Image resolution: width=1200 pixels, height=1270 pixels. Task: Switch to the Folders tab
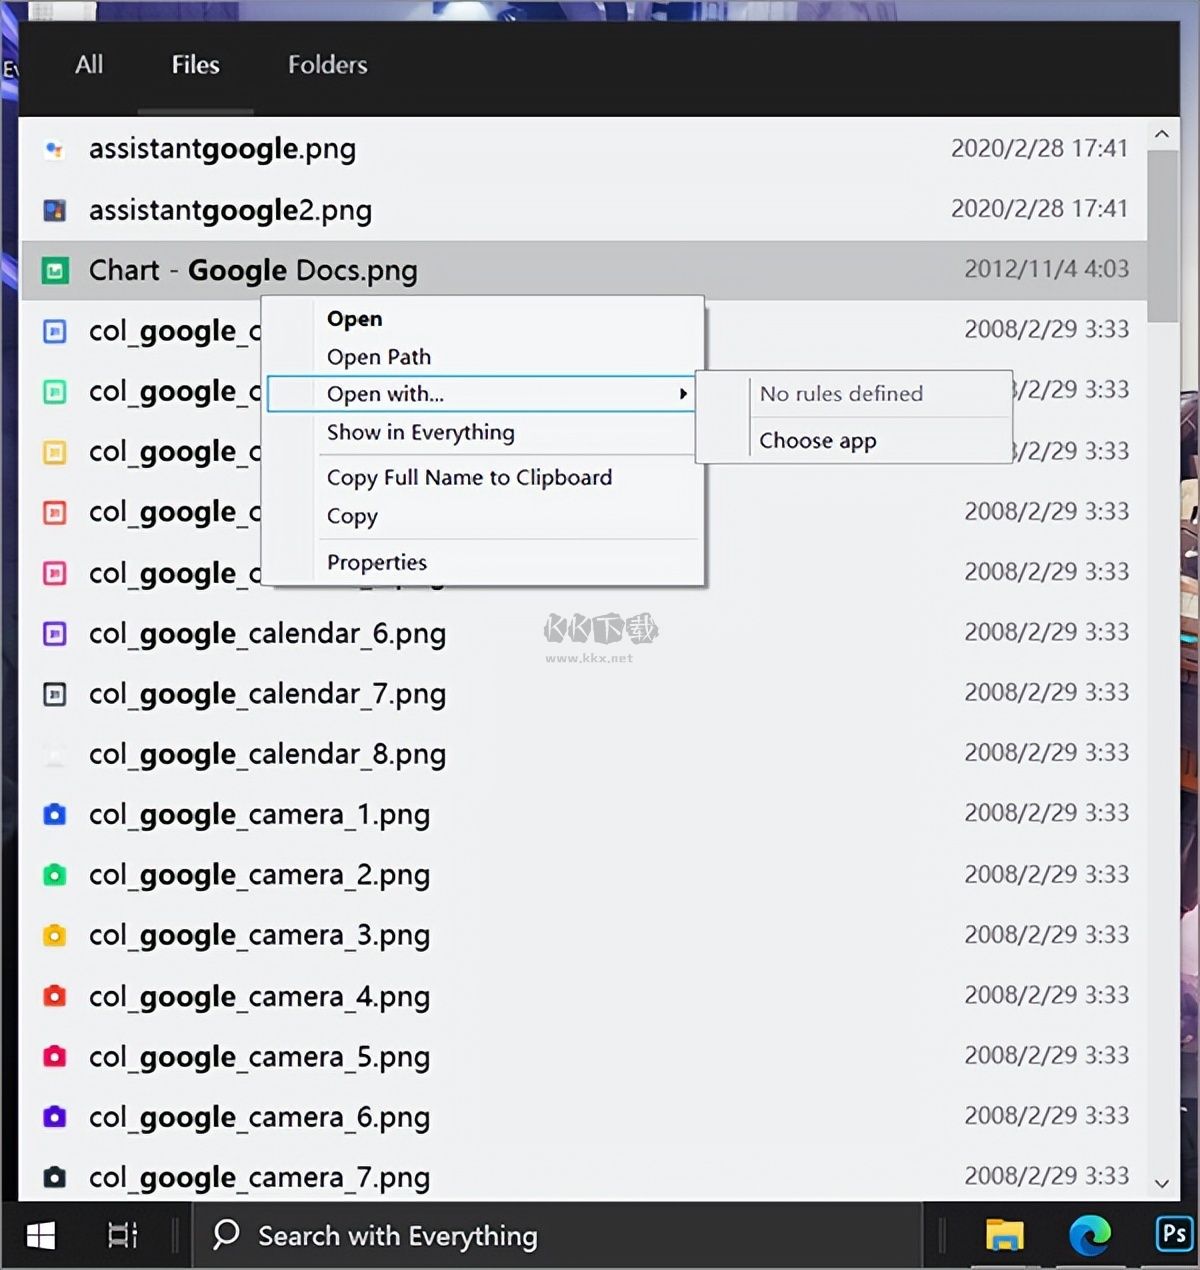(328, 65)
